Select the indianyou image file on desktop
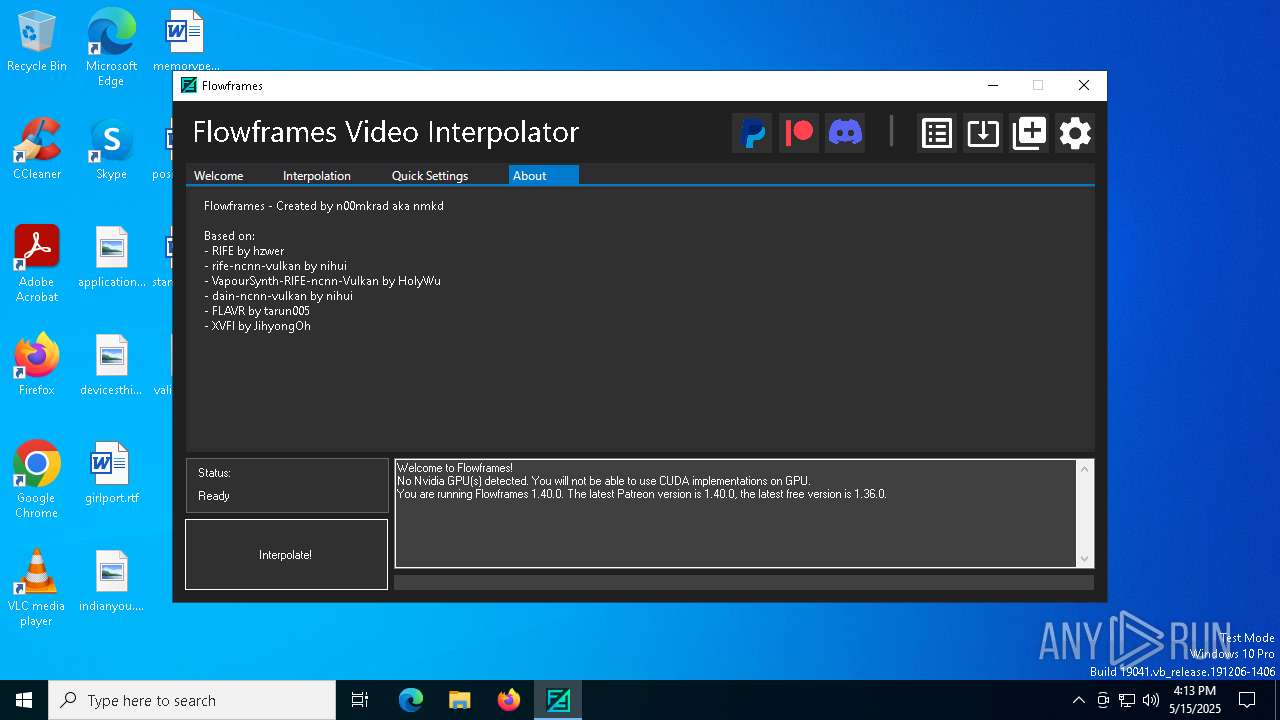 tap(111, 581)
